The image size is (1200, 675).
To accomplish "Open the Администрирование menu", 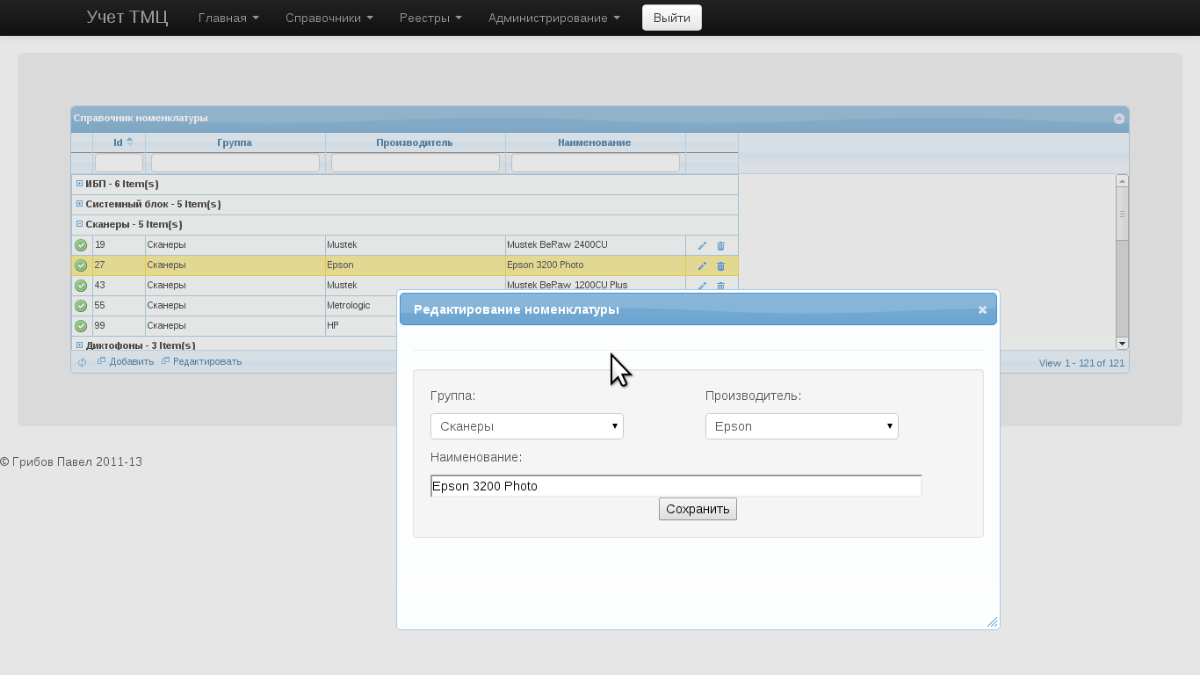I will [554, 18].
